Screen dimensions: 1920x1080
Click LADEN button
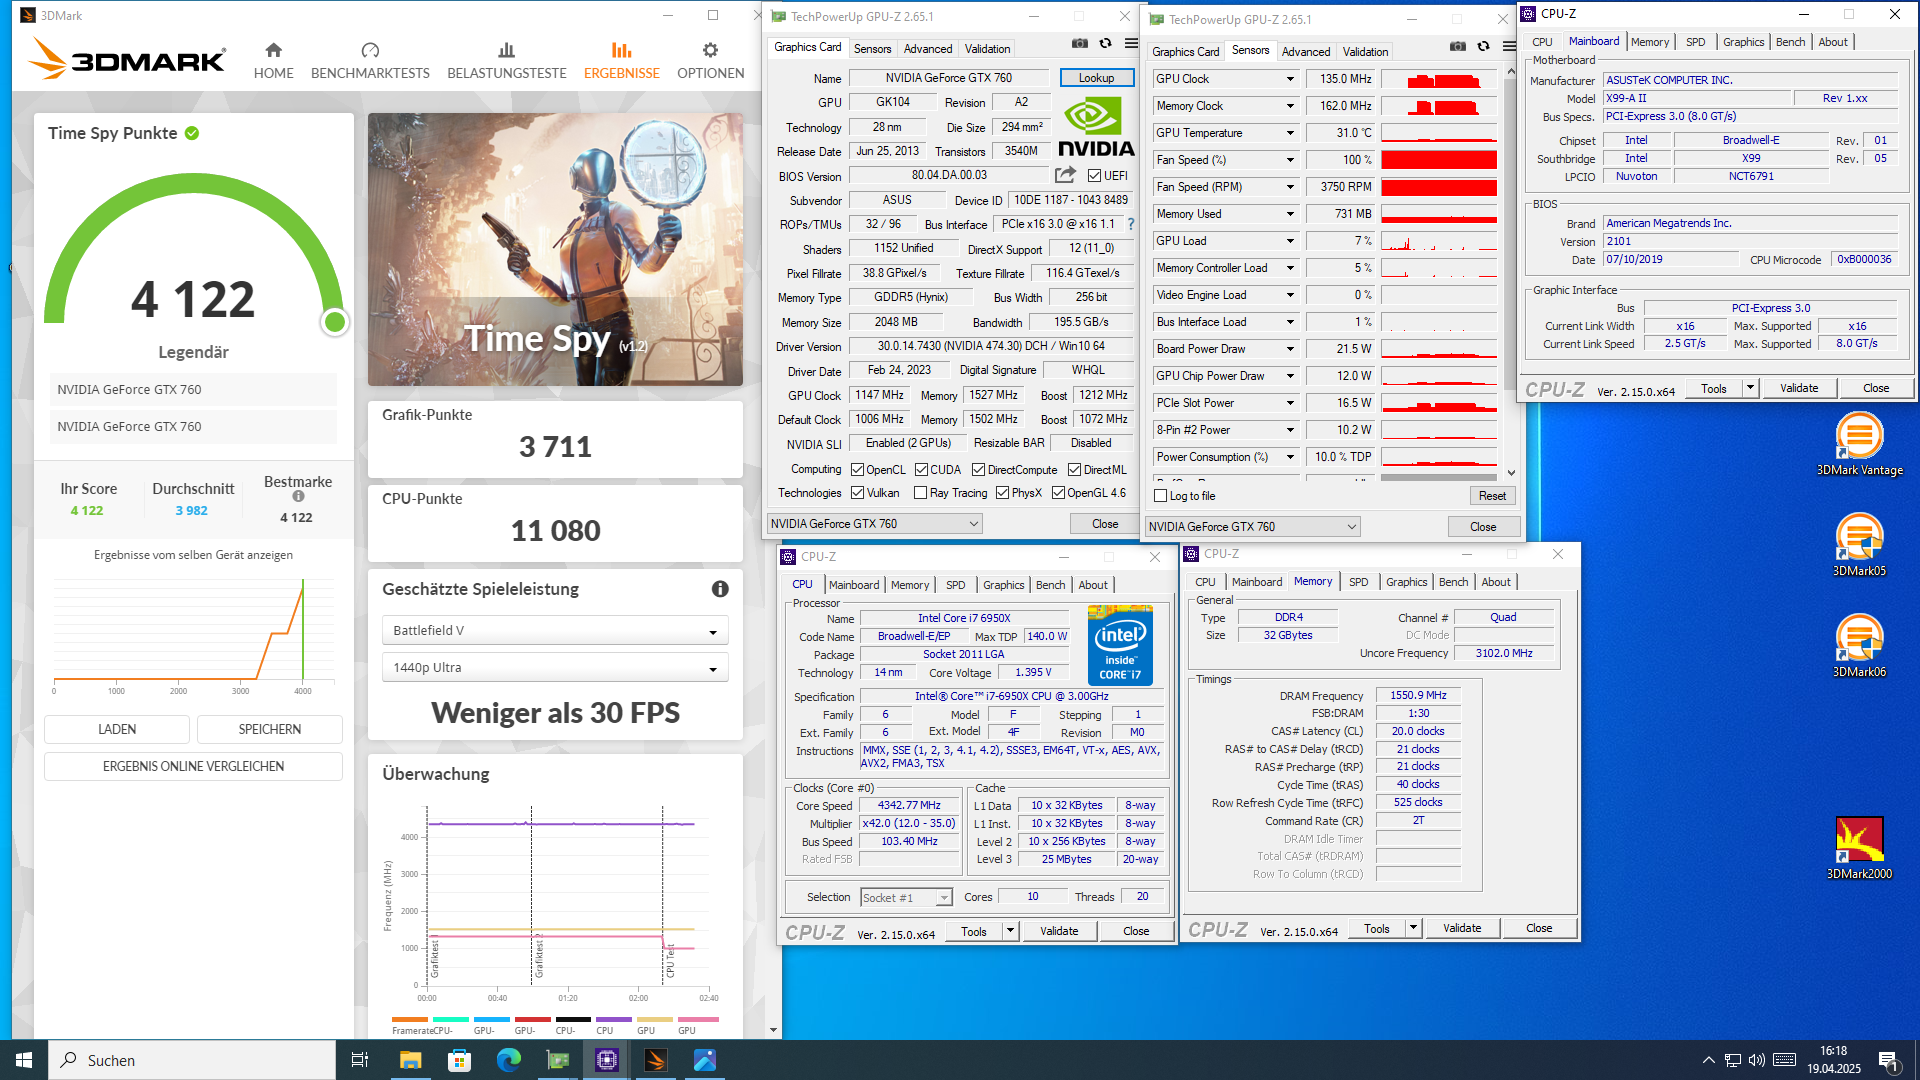pyautogui.click(x=117, y=730)
